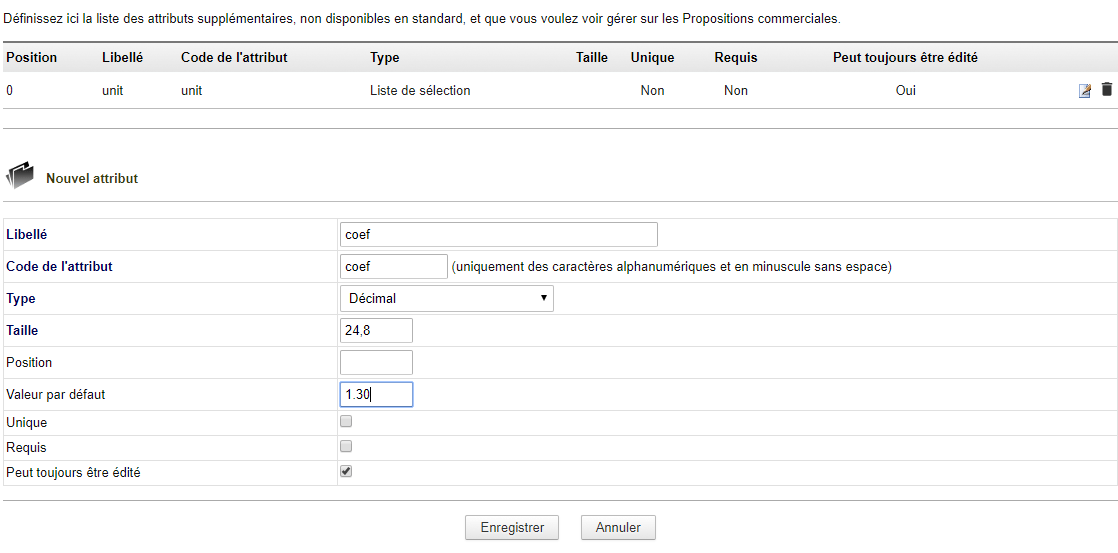Screen dimensions: 1118x553
Task: Click the Taille column header
Action: tap(592, 58)
